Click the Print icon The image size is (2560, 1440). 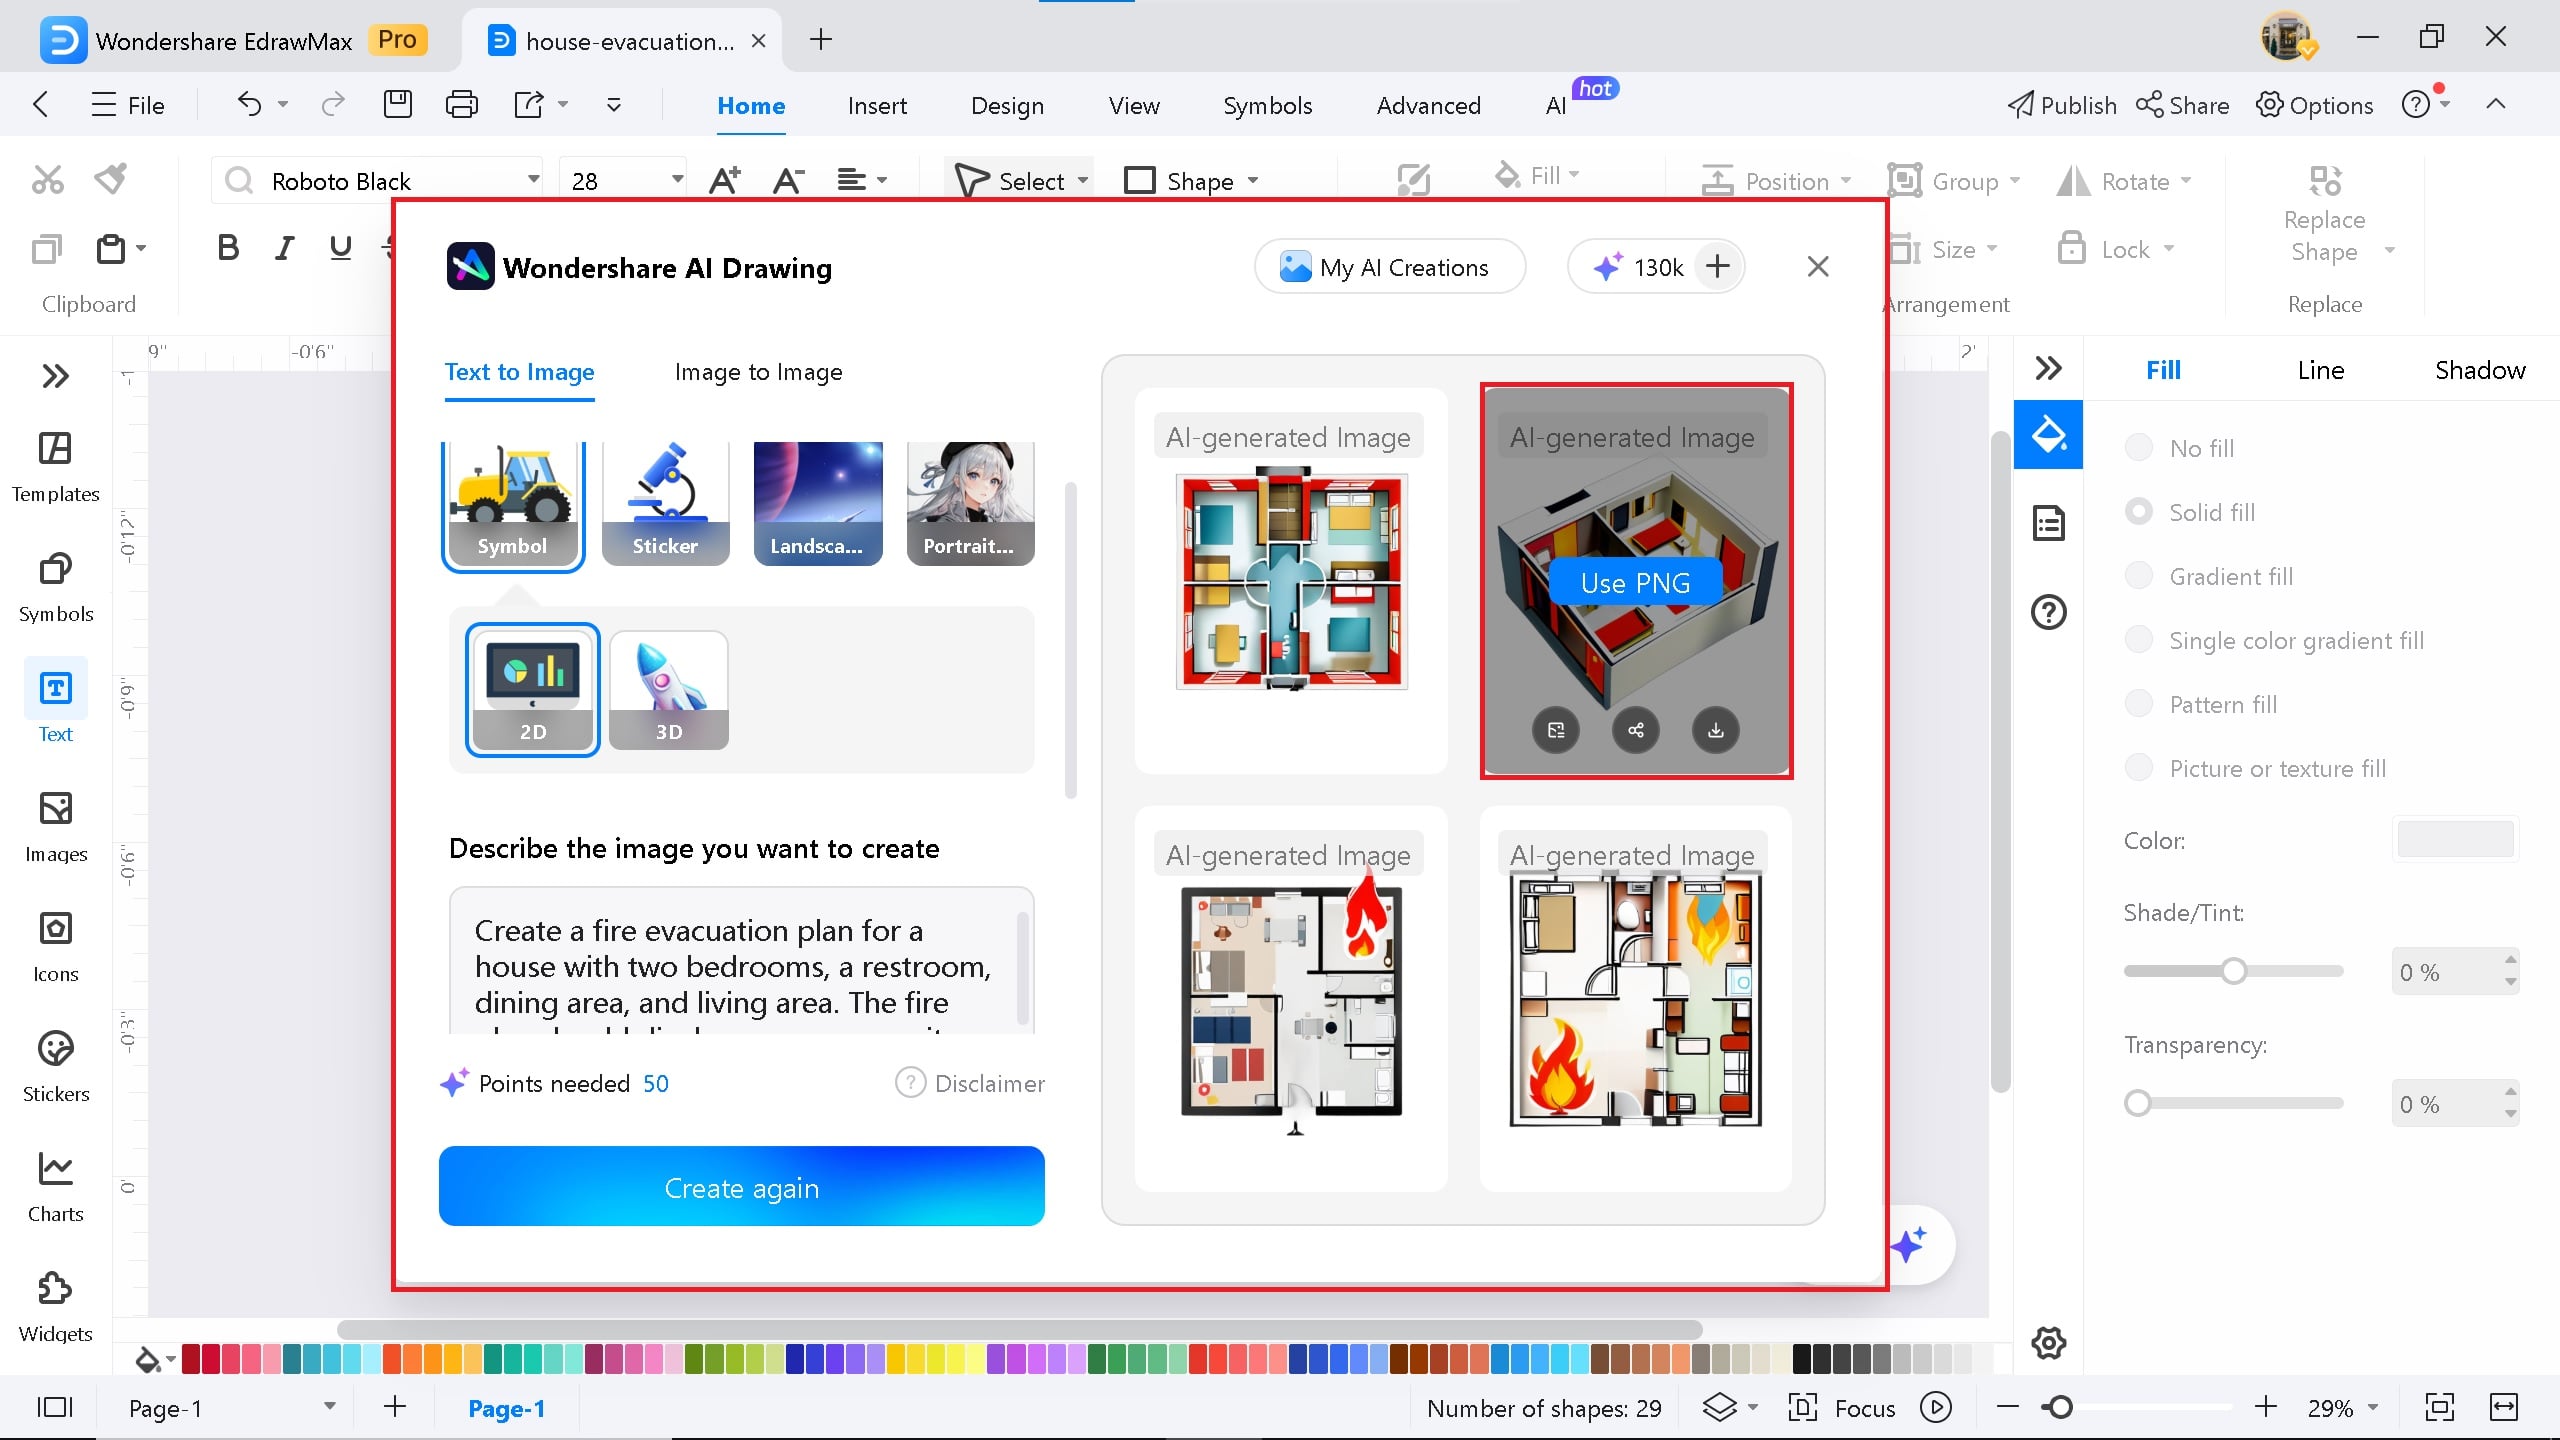pyautogui.click(x=461, y=104)
